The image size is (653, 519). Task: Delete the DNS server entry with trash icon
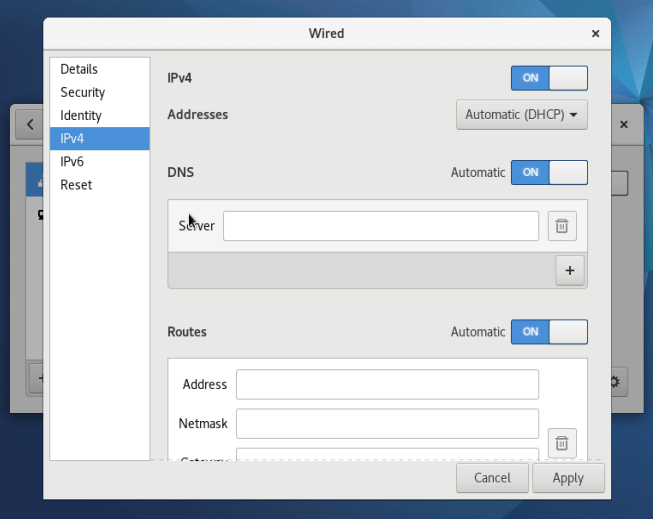coord(561,226)
